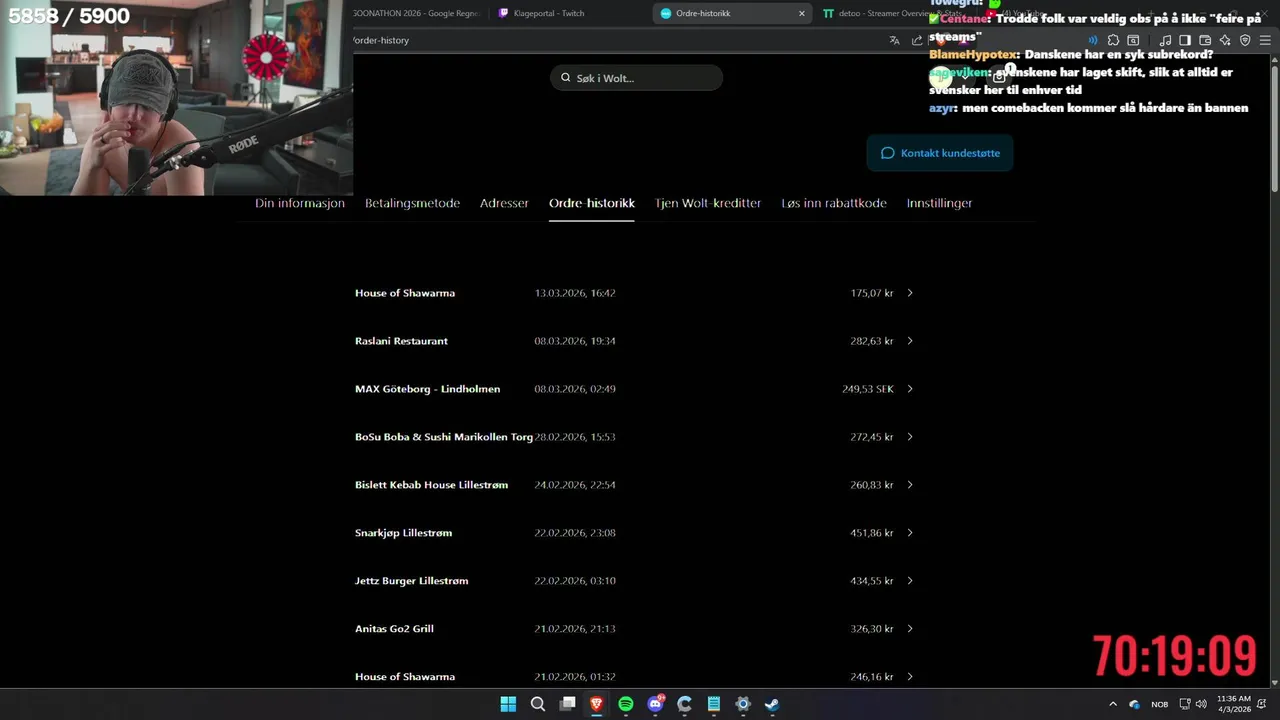Click the Søk i Wolt search field
The image size is (1280, 720).
(x=636, y=78)
